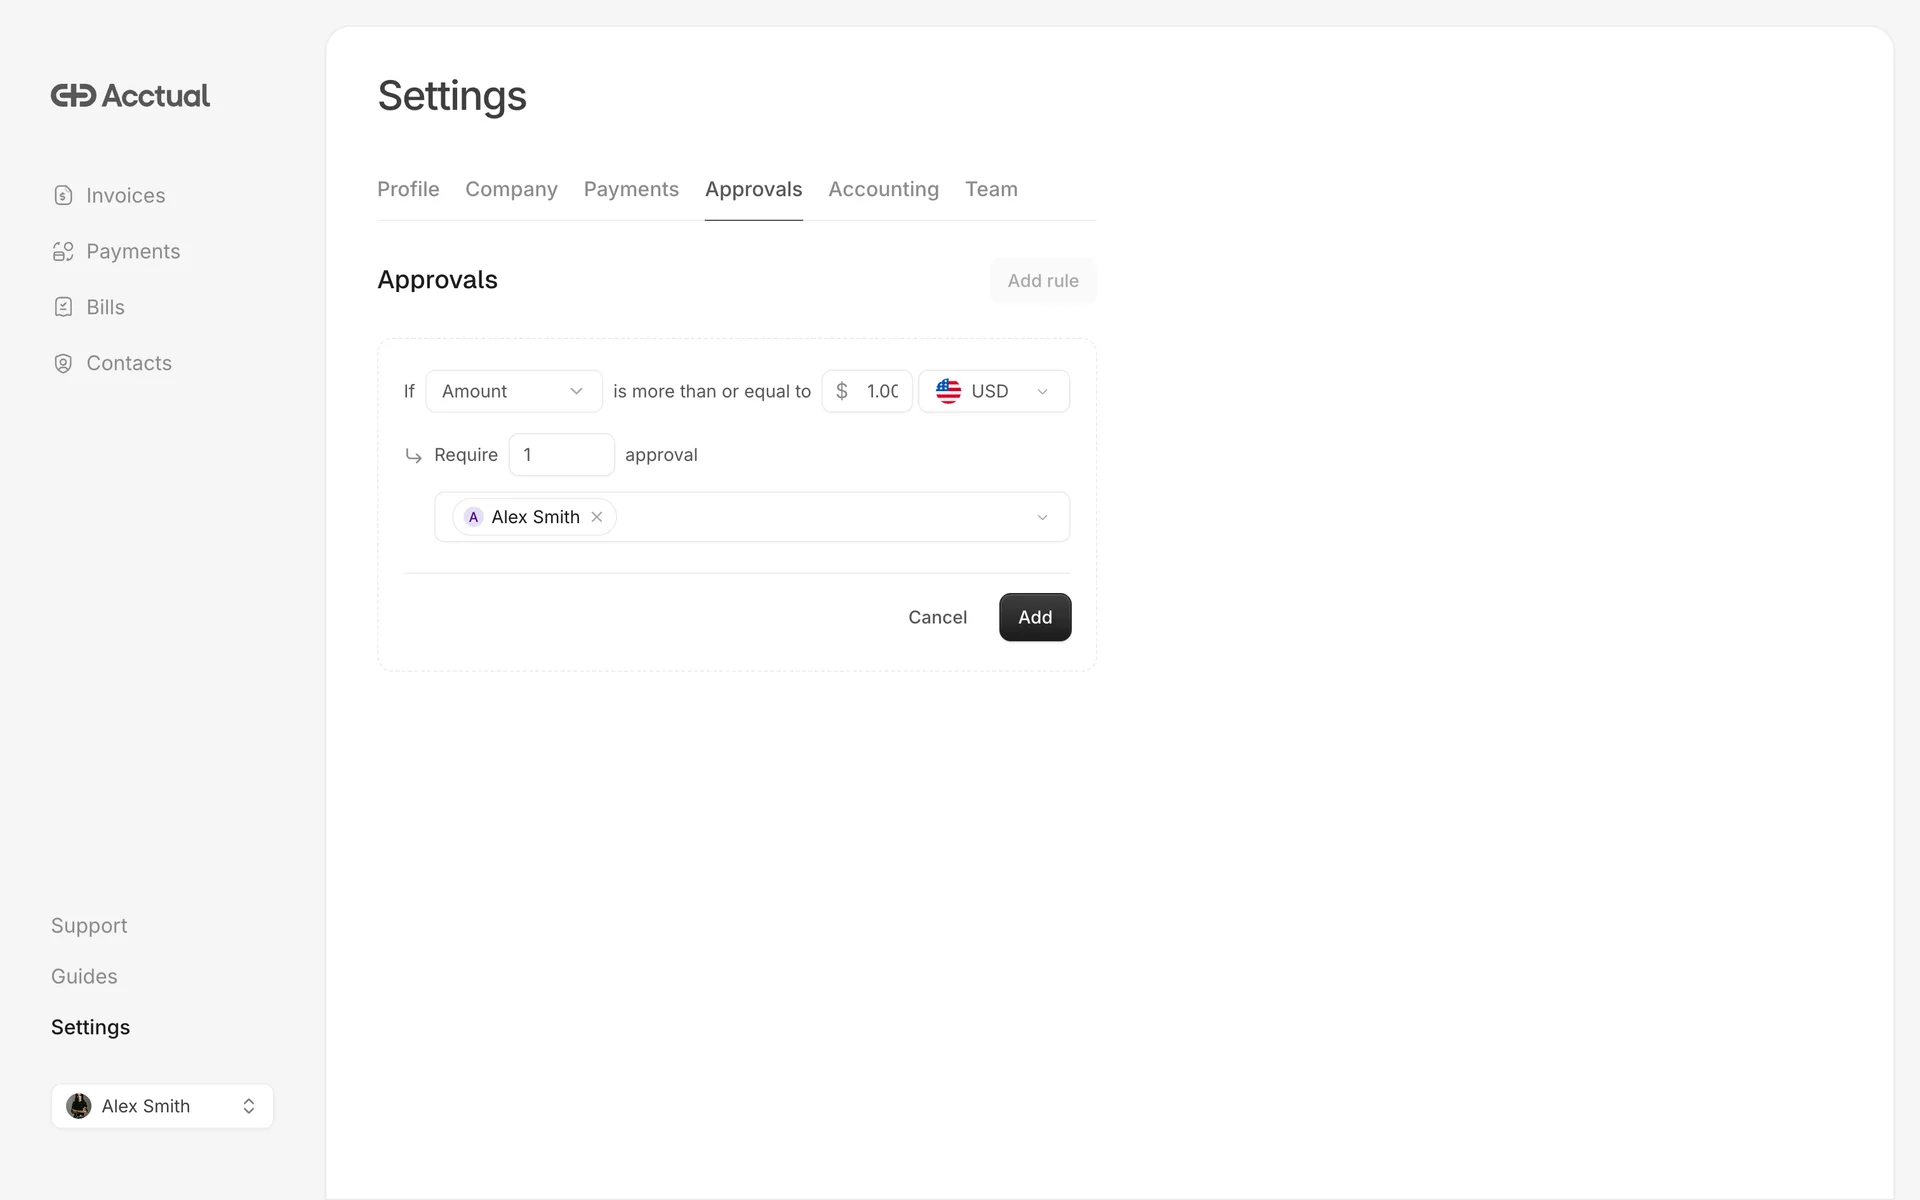
Task: Switch to the Company tab
Action: tap(511, 189)
